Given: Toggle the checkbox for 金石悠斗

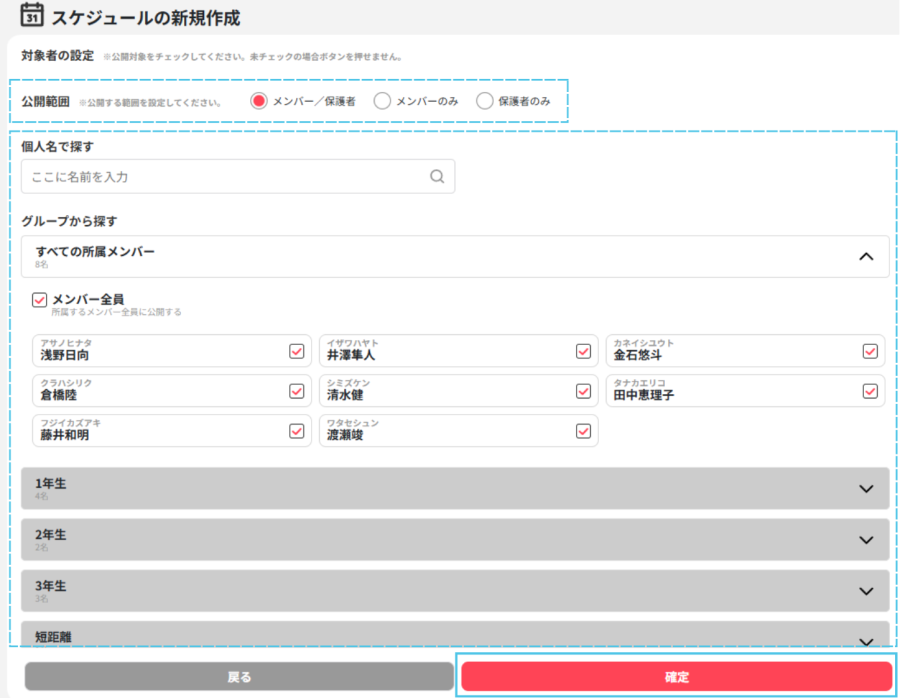Looking at the screenshot, I should [x=870, y=351].
